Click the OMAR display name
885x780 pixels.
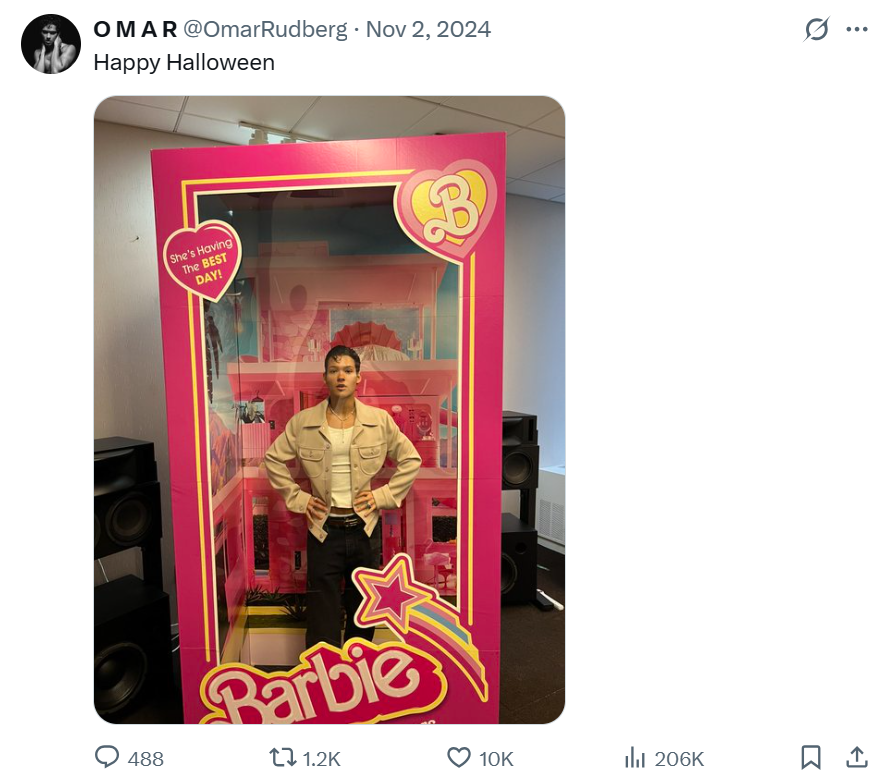point(135,29)
